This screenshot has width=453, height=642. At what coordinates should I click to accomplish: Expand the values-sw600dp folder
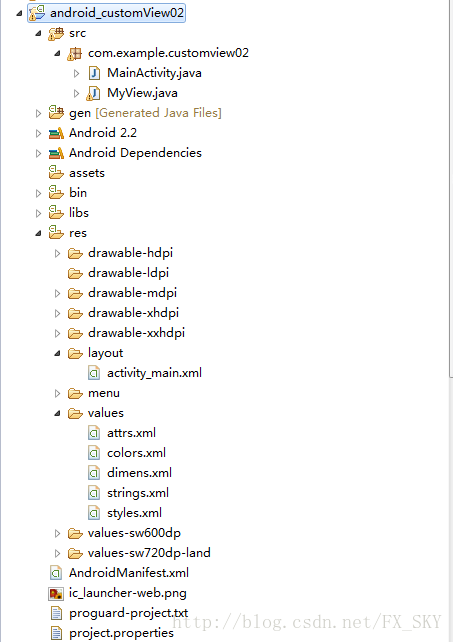tap(57, 533)
